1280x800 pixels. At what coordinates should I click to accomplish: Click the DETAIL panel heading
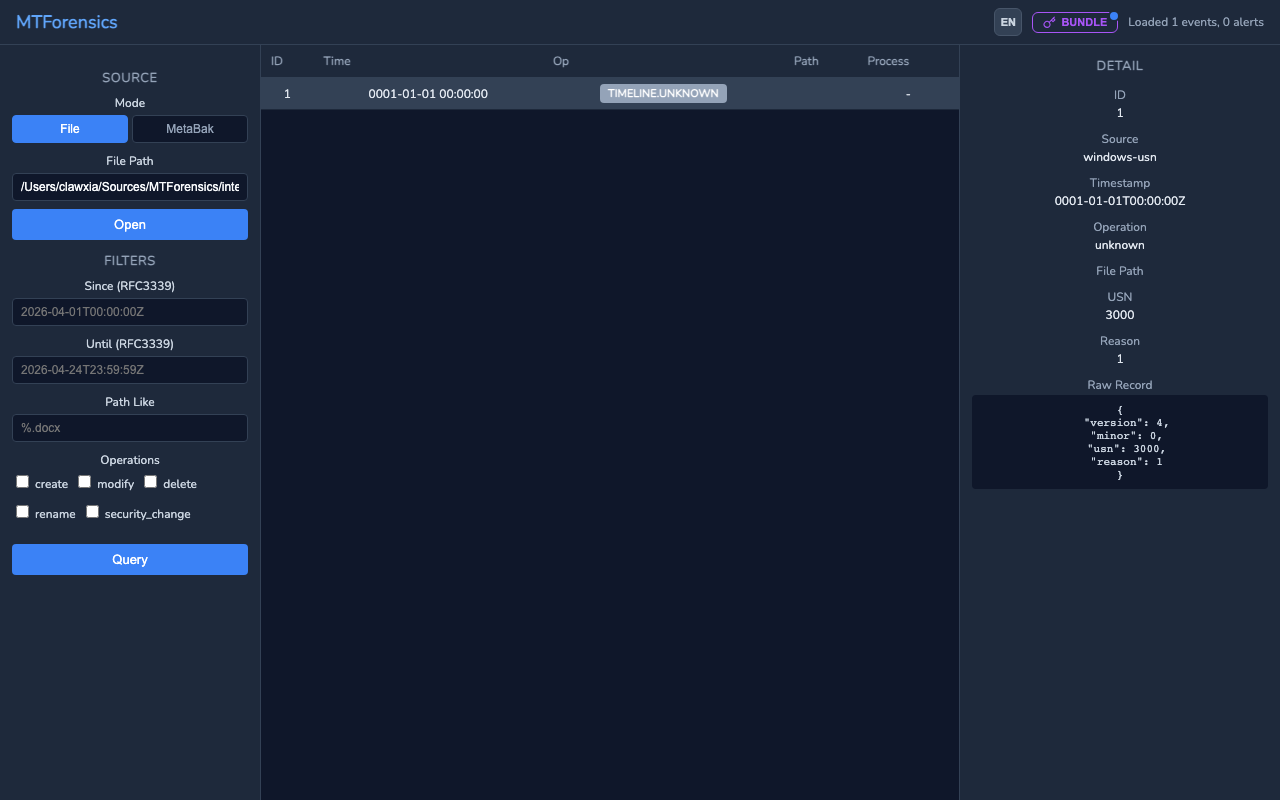tap(1120, 66)
